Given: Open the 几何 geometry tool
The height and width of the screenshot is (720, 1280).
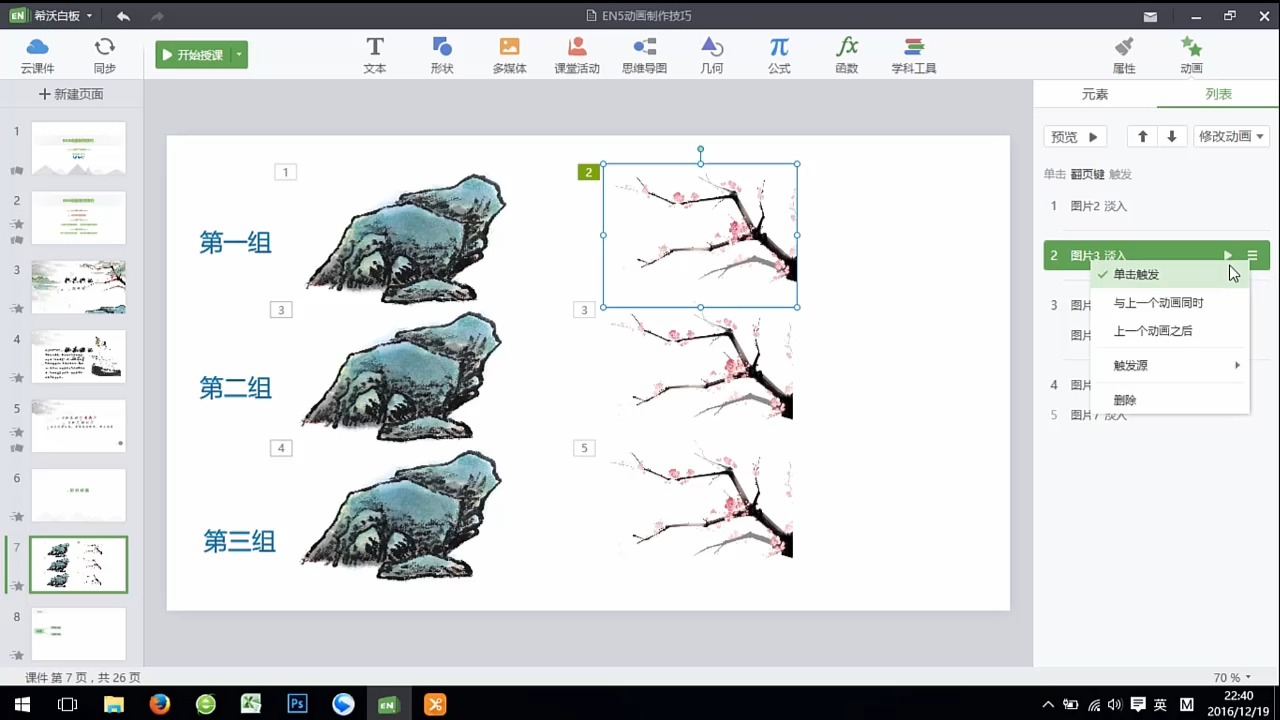Looking at the screenshot, I should 712,55.
